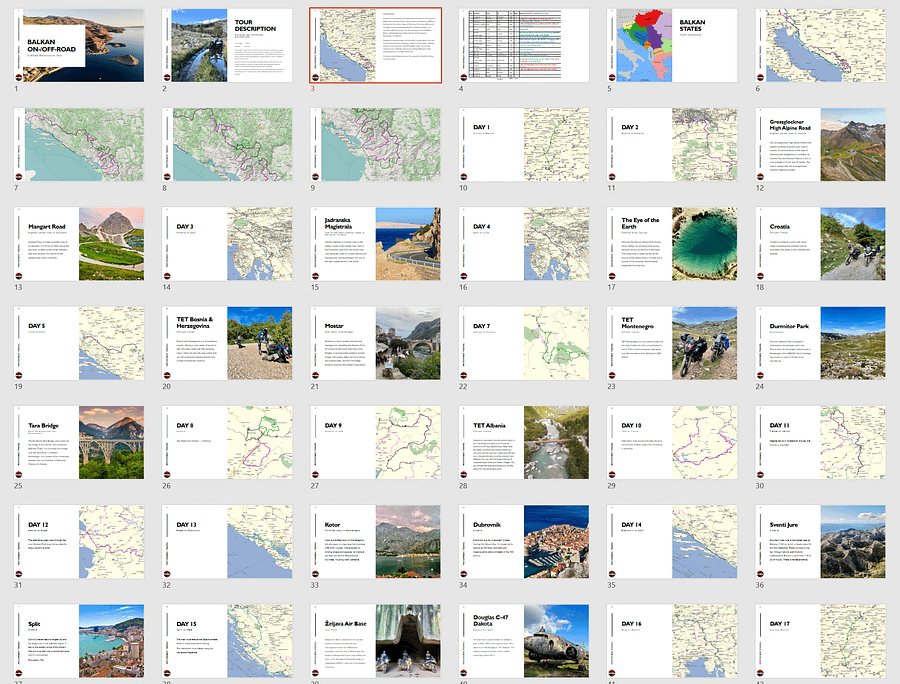The height and width of the screenshot is (684, 900).
Task: Open the DAY 11 slide
Action: pyautogui.click(x=821, y=442)
